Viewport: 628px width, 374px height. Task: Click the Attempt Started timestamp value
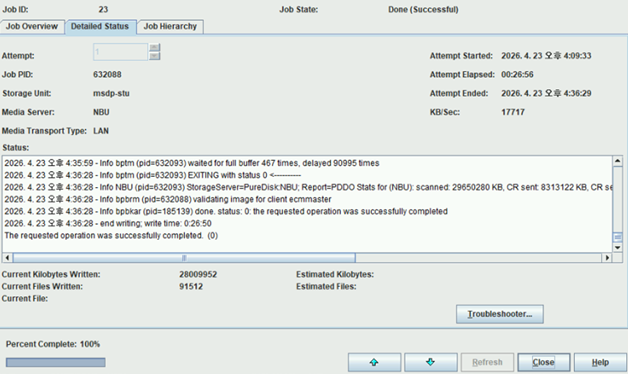[x=546, y=56]
